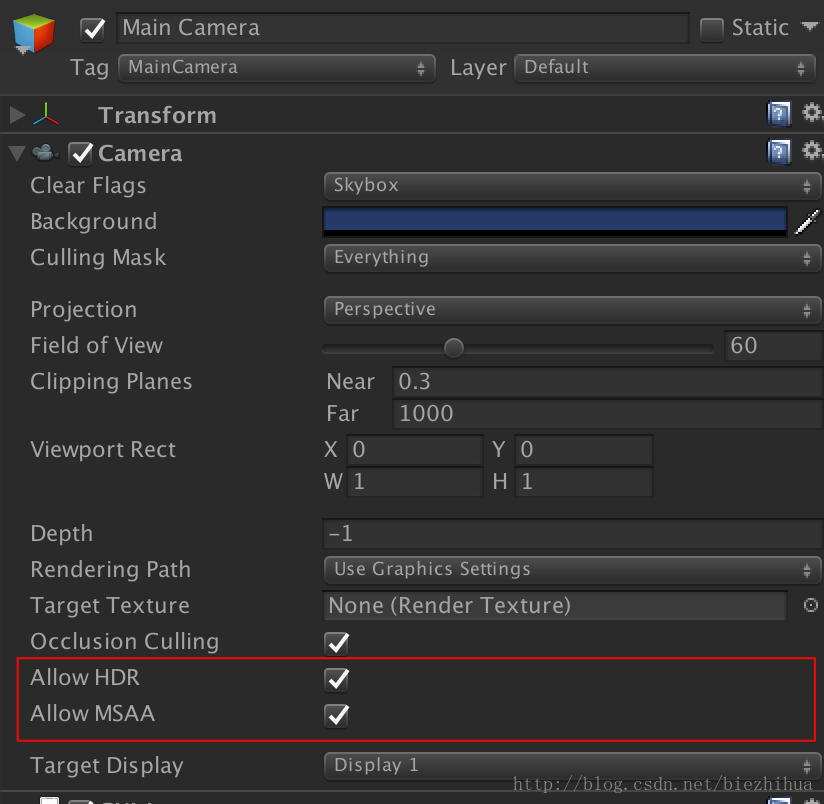This screenshot has width=824, height=804.
Task: Open Target Texture object picker circle
Action: pos(811,605)
